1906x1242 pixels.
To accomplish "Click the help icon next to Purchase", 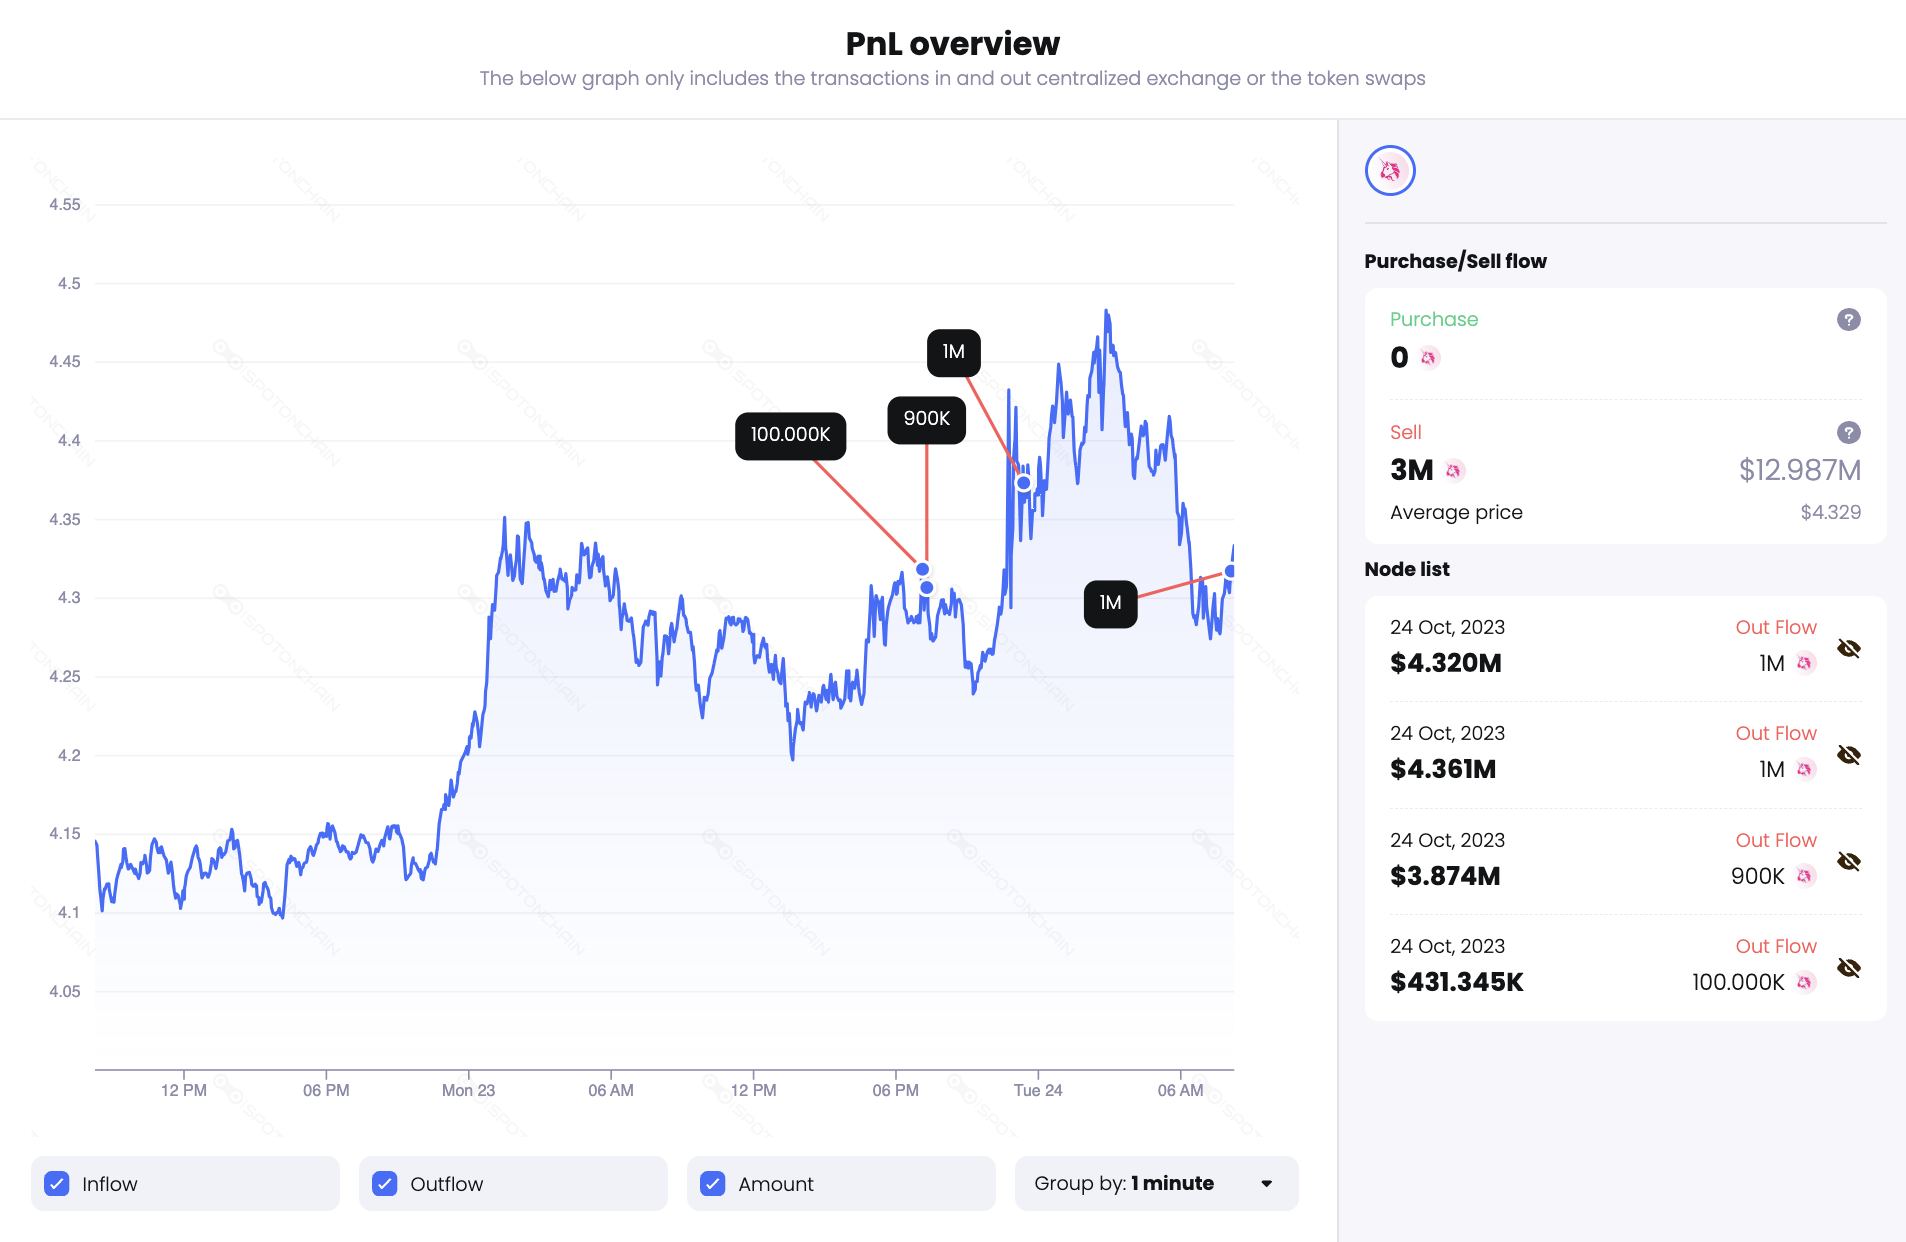I will click(x=1848, y=320).
